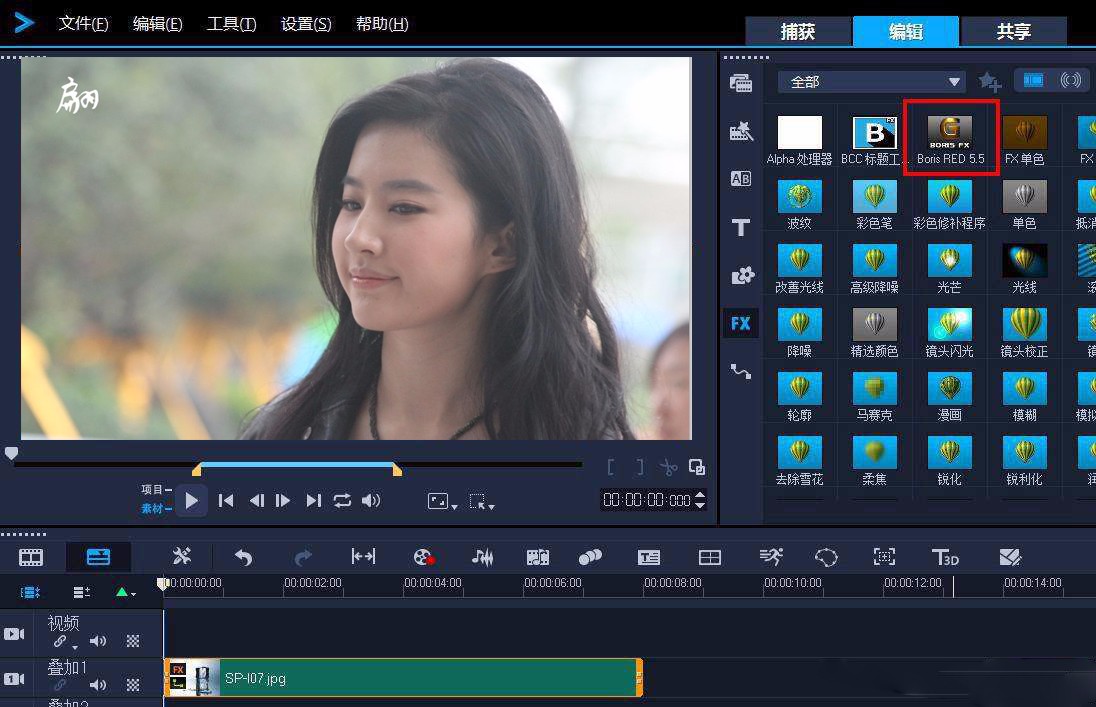Open the preview resize dropdown

pyautogui.click(x=441, y=501)
